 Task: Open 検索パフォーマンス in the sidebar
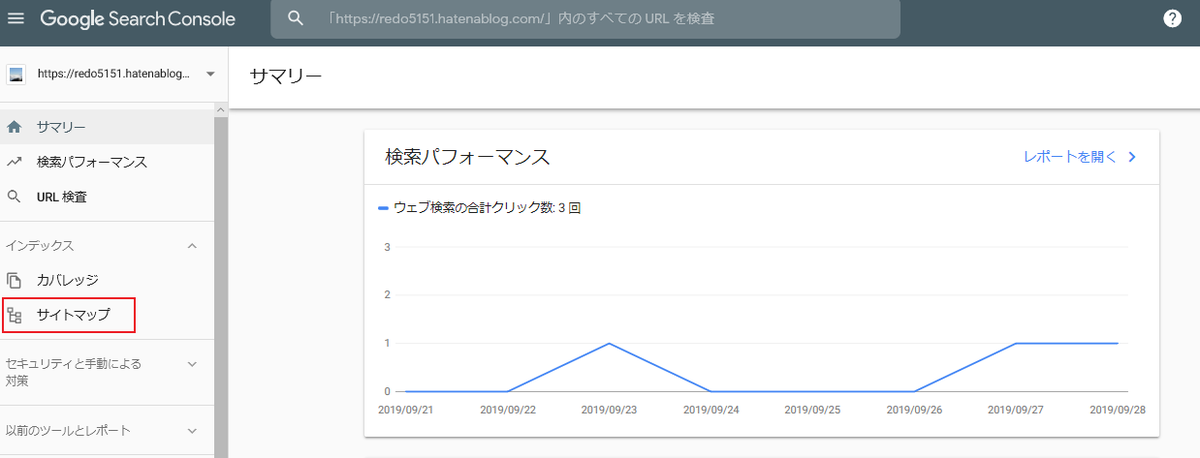point(107,162)
